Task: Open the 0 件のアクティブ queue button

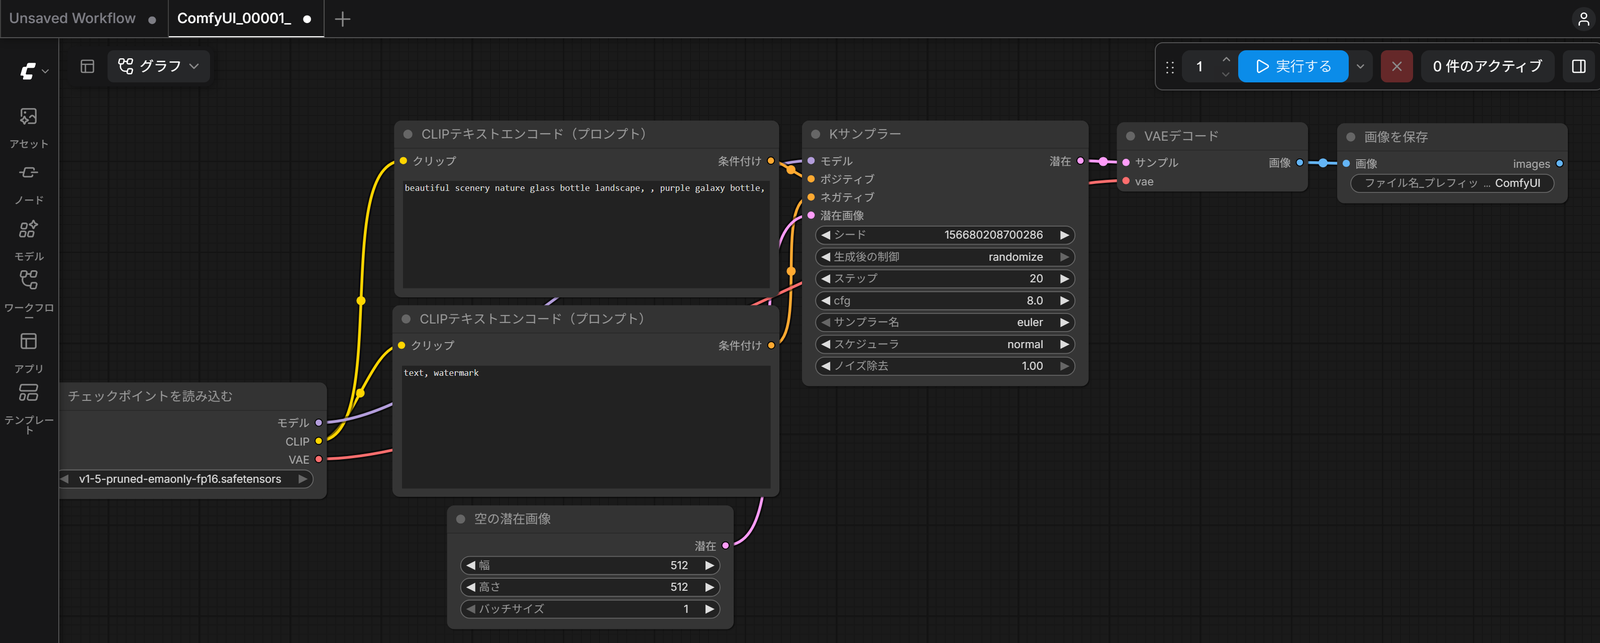Action: coord(1487,66)
